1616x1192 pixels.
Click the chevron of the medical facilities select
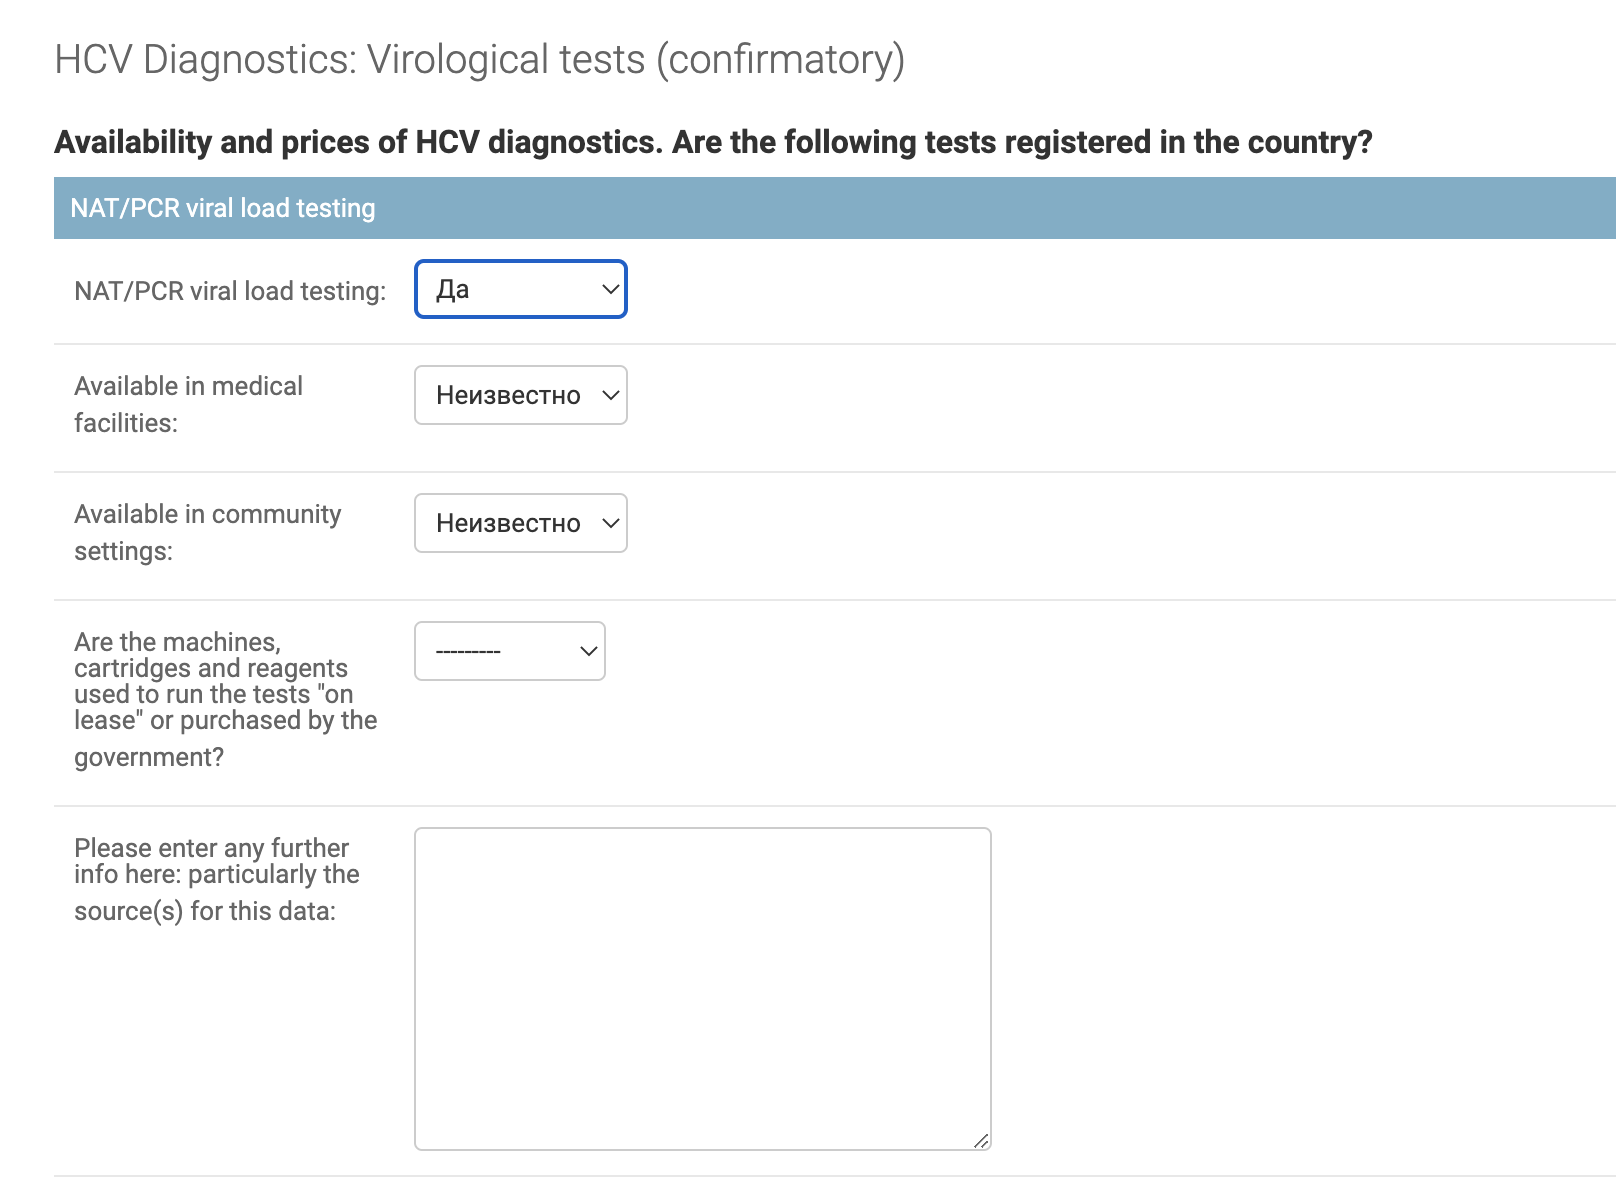coord(611,395)
